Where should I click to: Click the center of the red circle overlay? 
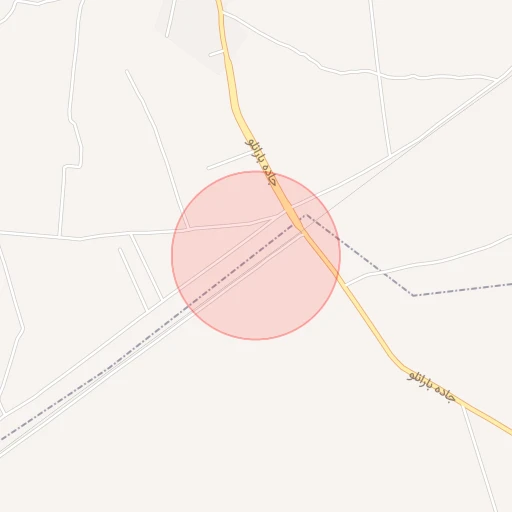coord(256,256)
